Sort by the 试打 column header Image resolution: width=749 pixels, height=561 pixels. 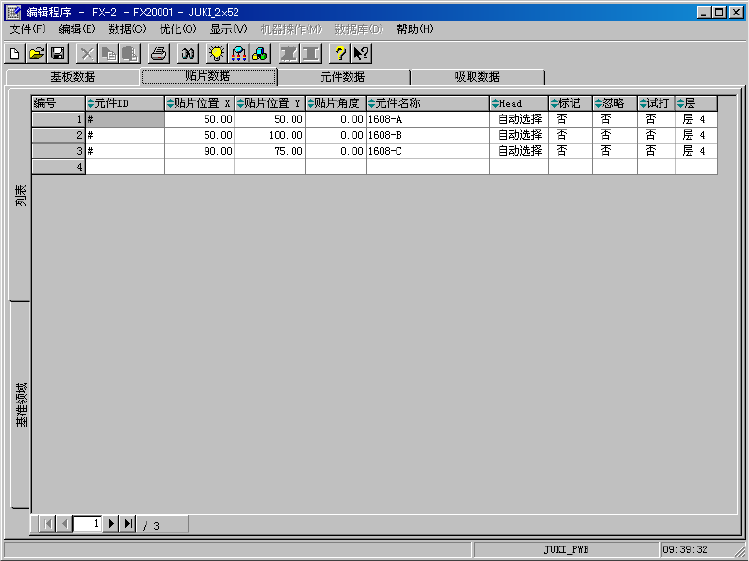(656, 103)
